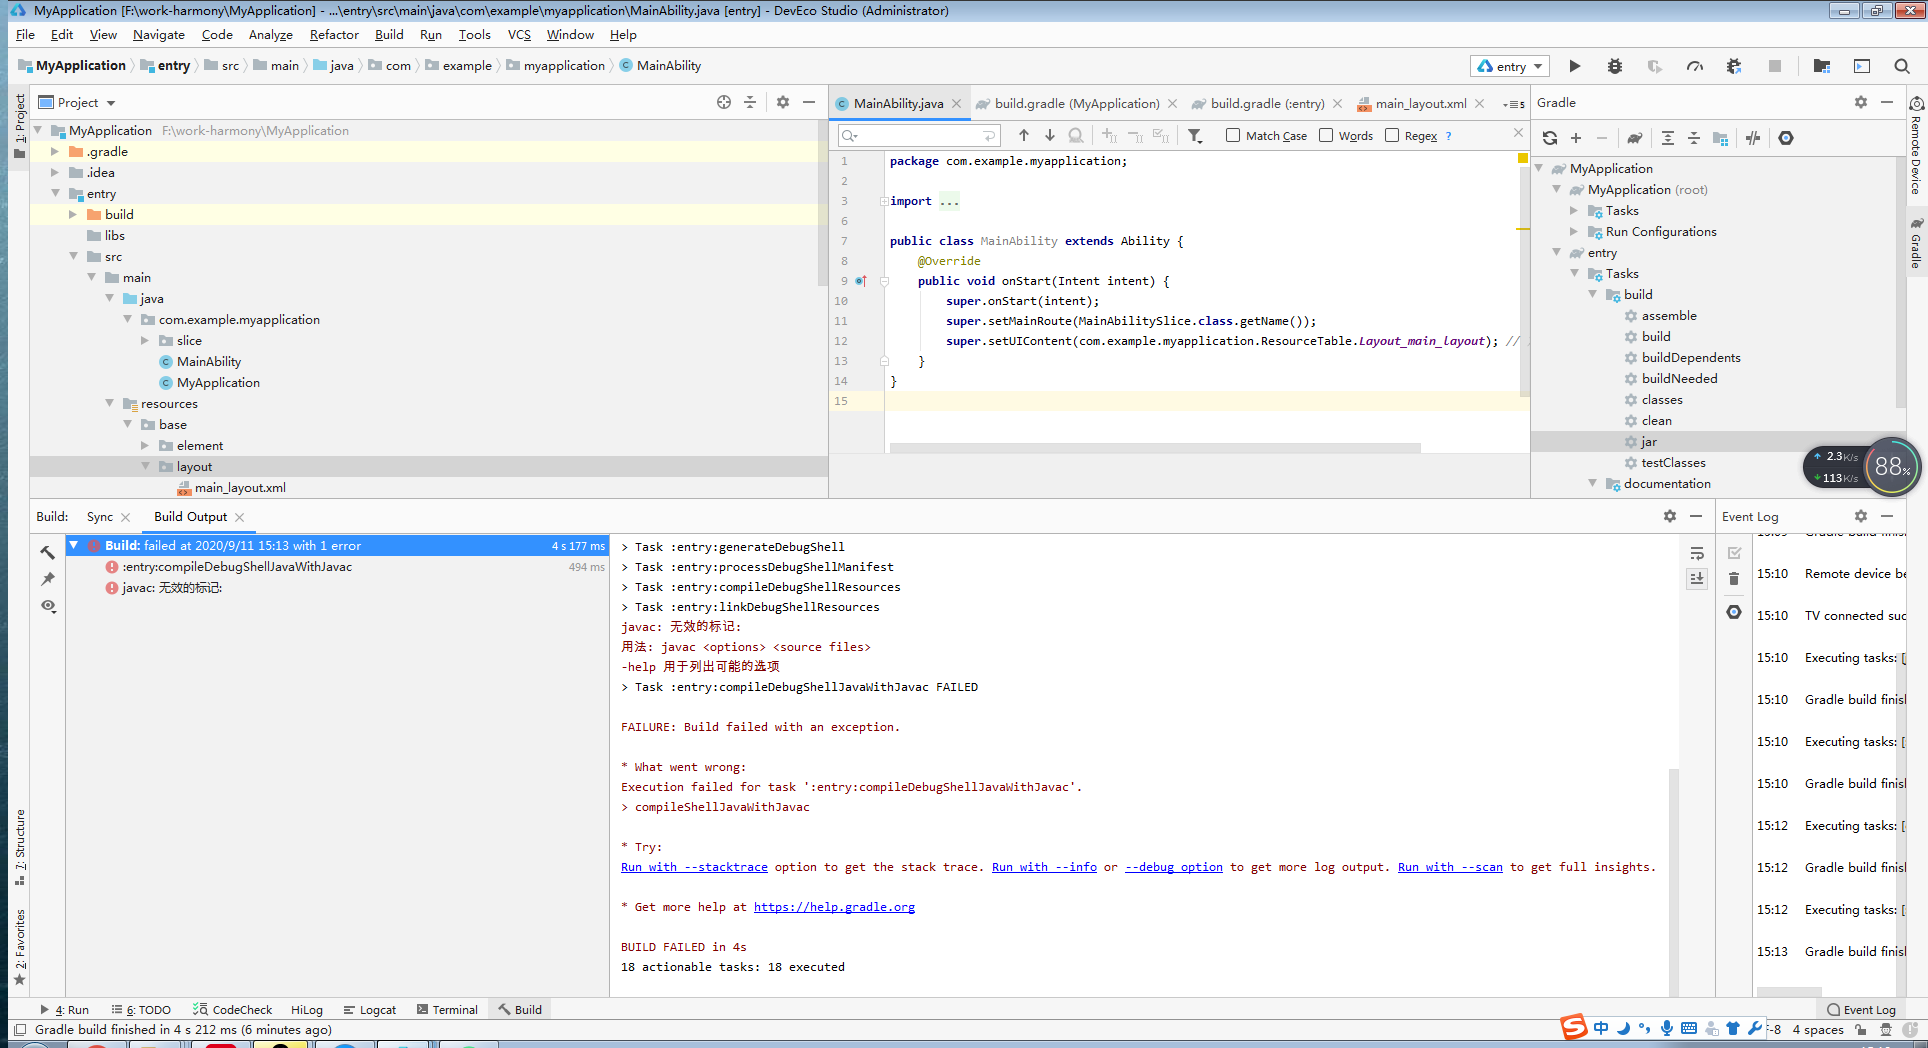
Task: Open Event Log panel settings gear
Action: pyautogui.click(x=1860, y=516)
